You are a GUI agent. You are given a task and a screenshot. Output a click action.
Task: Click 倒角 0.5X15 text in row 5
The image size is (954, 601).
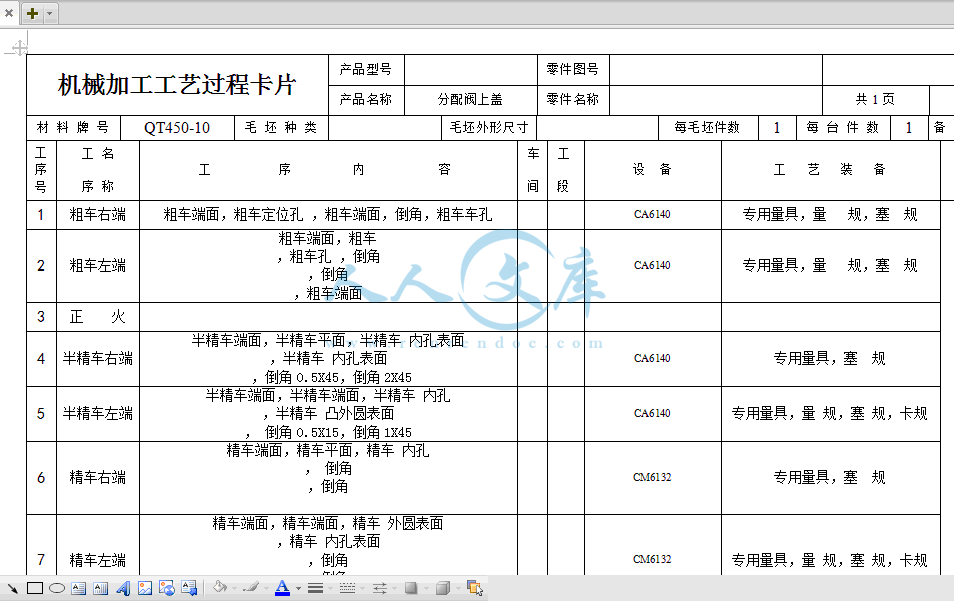pyautogui.click(x=302, y=433)
